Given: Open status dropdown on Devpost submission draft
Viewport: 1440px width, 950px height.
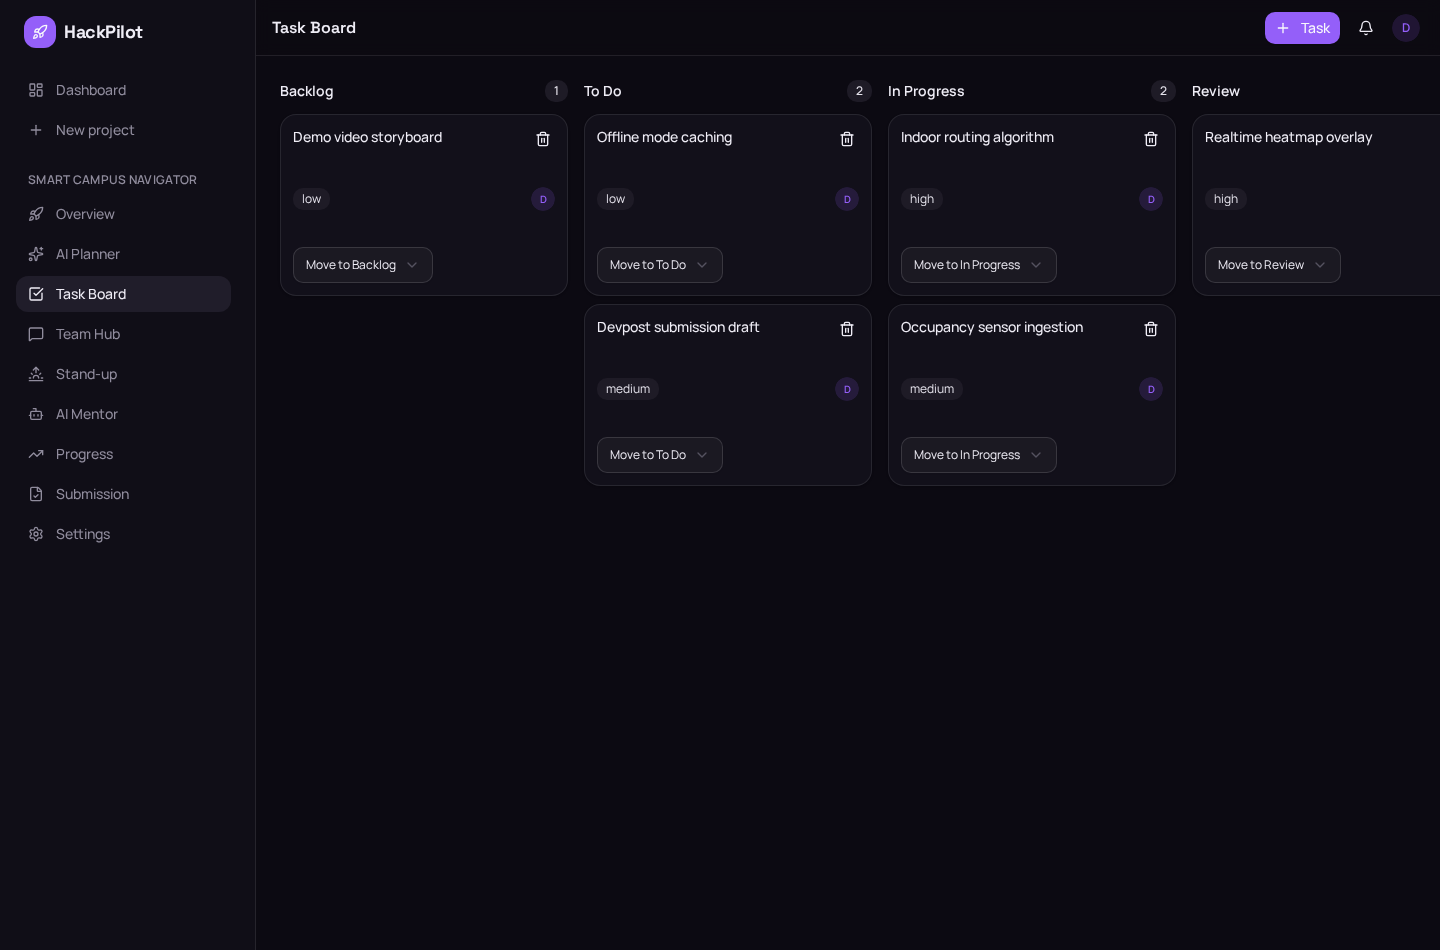Looking at the screenshot, I should (660, 455).
